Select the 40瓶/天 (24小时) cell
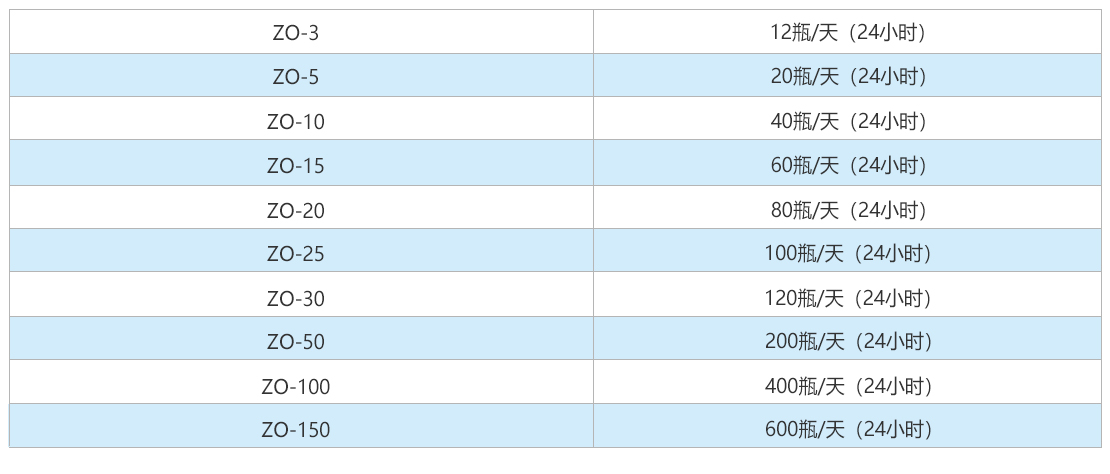 coord(847,121)
